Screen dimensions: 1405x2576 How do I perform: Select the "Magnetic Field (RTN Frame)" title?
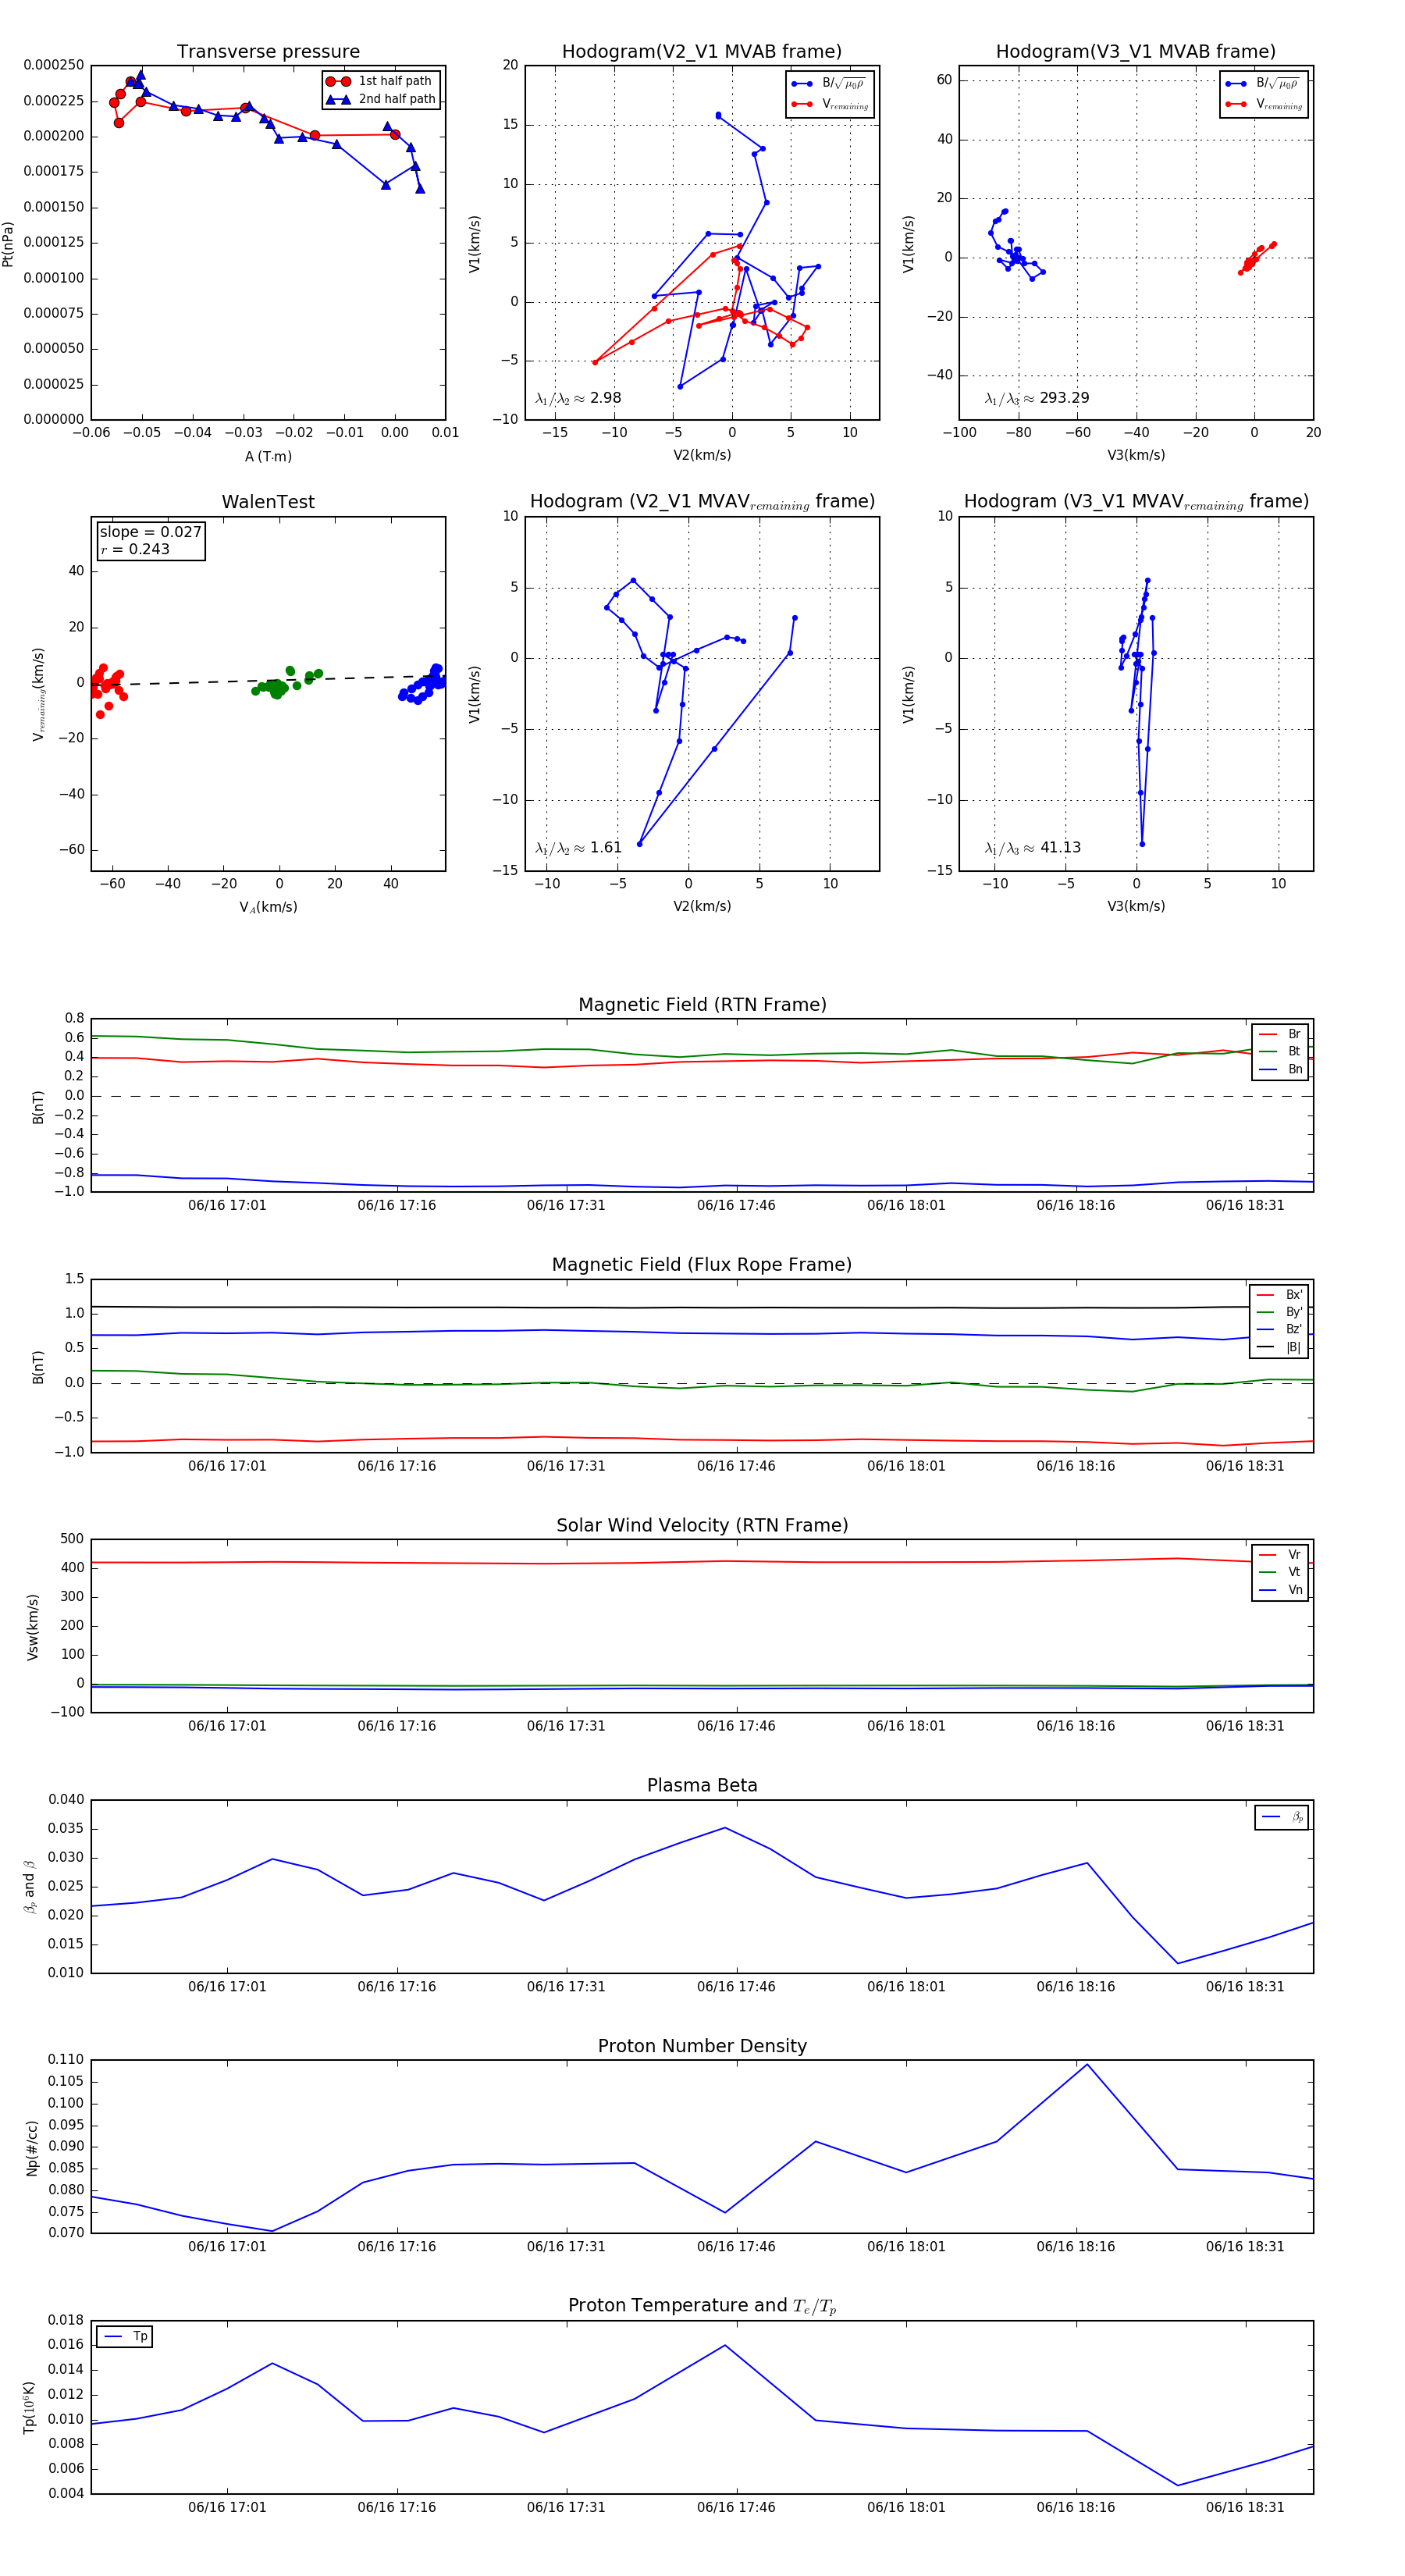coord(702,1005)
